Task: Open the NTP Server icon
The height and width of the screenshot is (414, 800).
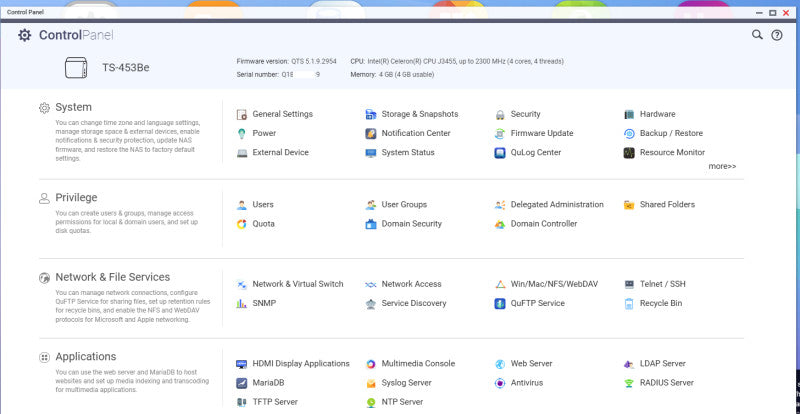Action: [x=371, y=402]
